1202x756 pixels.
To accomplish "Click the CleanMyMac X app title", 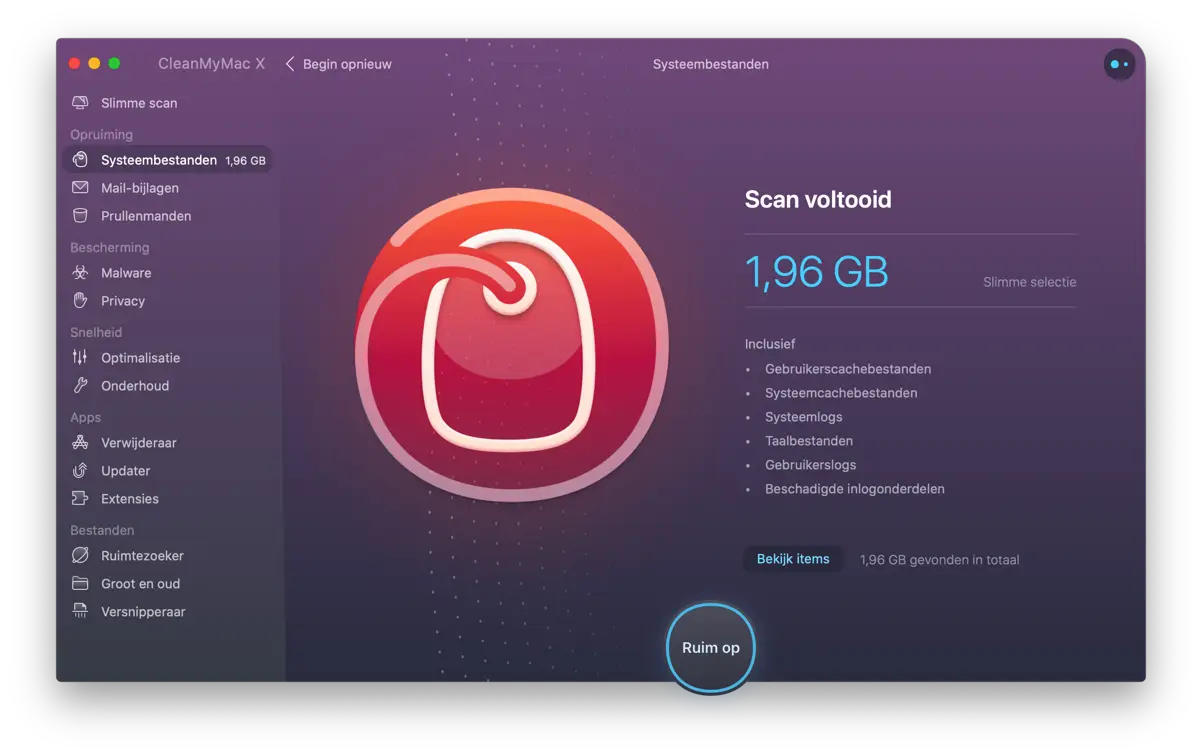I will pyautogui.click(x=212, y=64).
